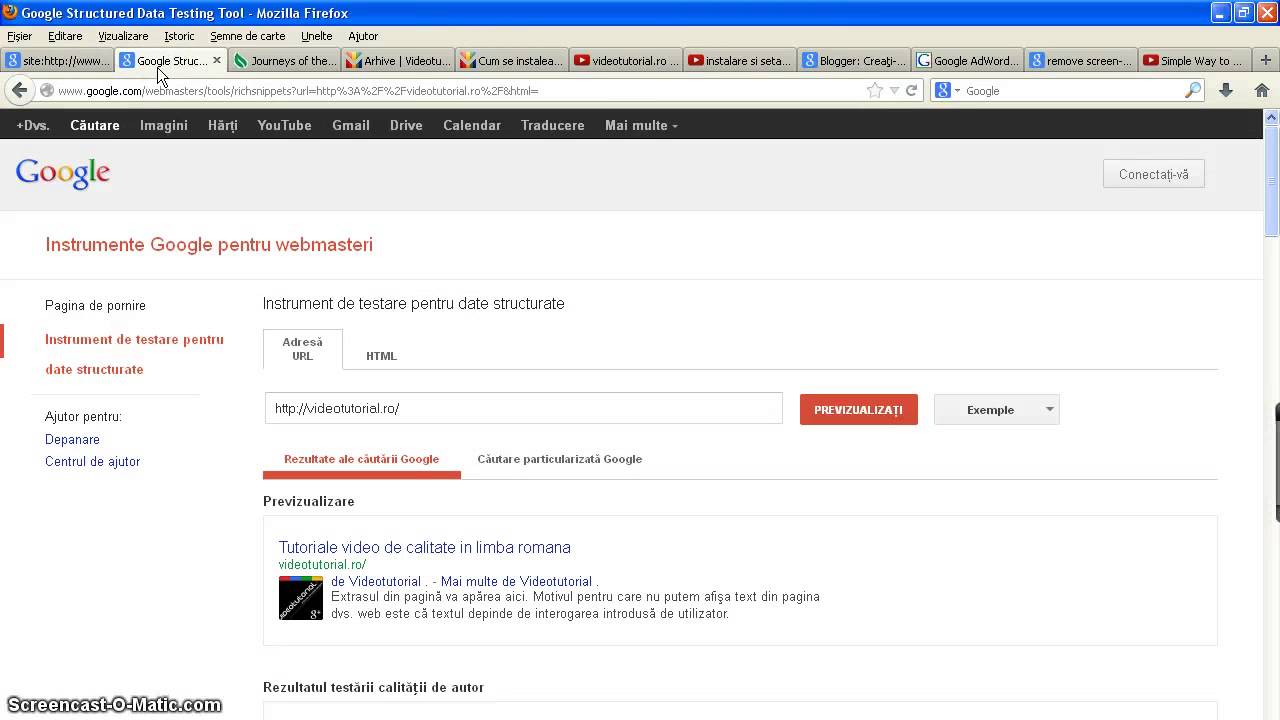Switch to the instalare si seta tab
Screen dimensions: 1280x720
(740, 60)
